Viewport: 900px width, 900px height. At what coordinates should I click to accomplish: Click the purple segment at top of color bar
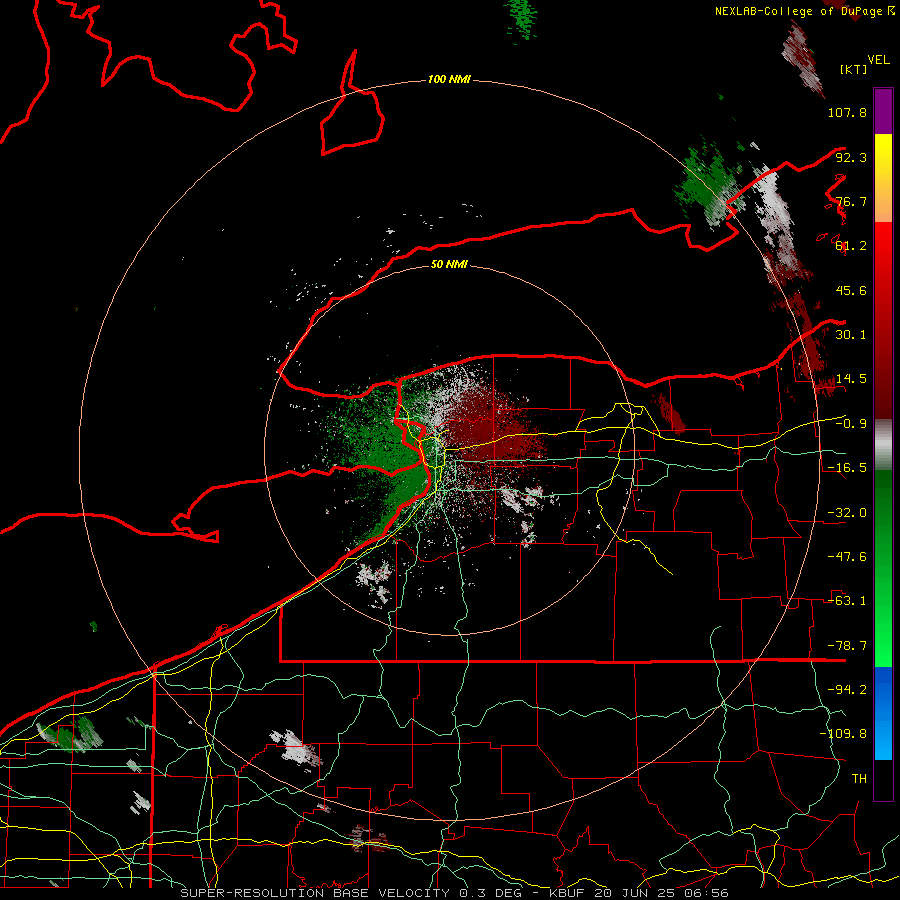click(x=883, y=111)
